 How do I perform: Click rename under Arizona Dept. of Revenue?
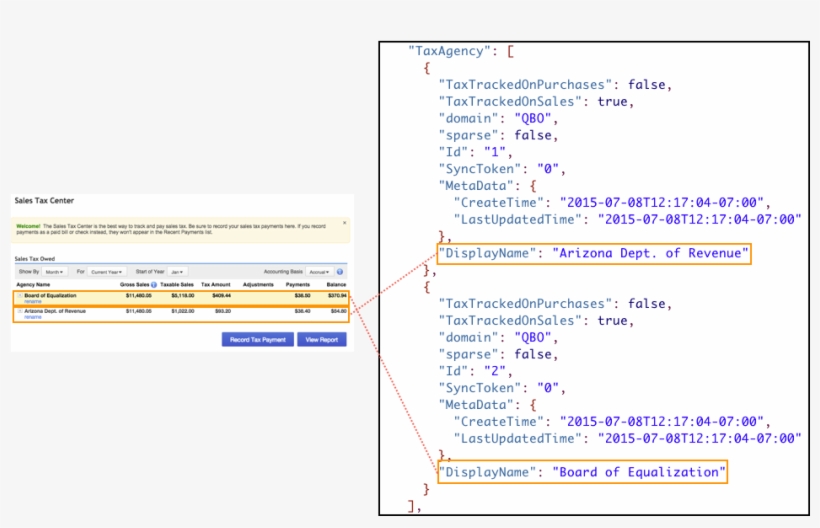click(32, 317)
